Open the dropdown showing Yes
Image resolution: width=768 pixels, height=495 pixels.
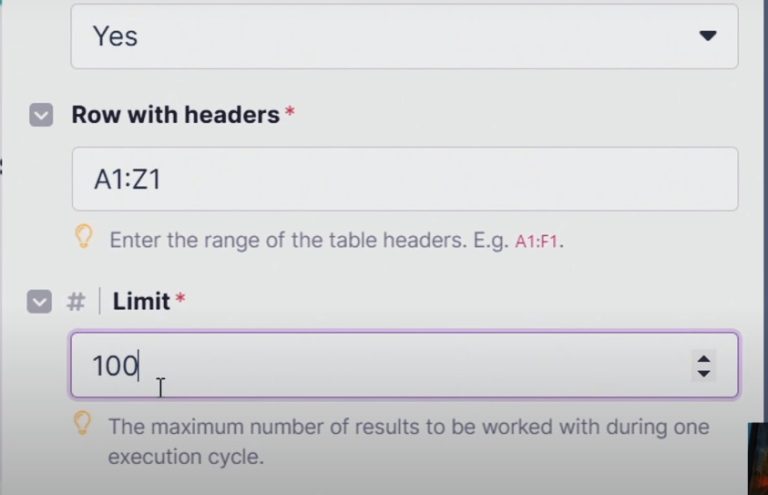coord(404,36)
